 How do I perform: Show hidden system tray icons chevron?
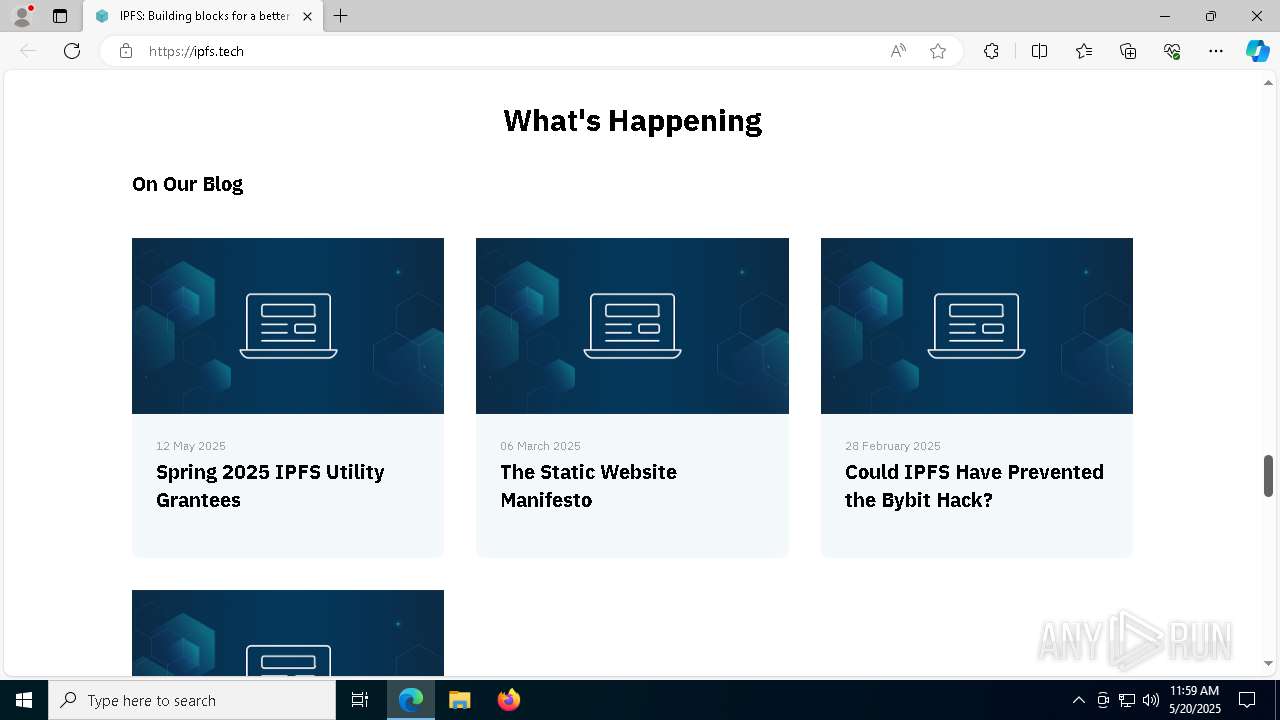(x=1078, y=700)
